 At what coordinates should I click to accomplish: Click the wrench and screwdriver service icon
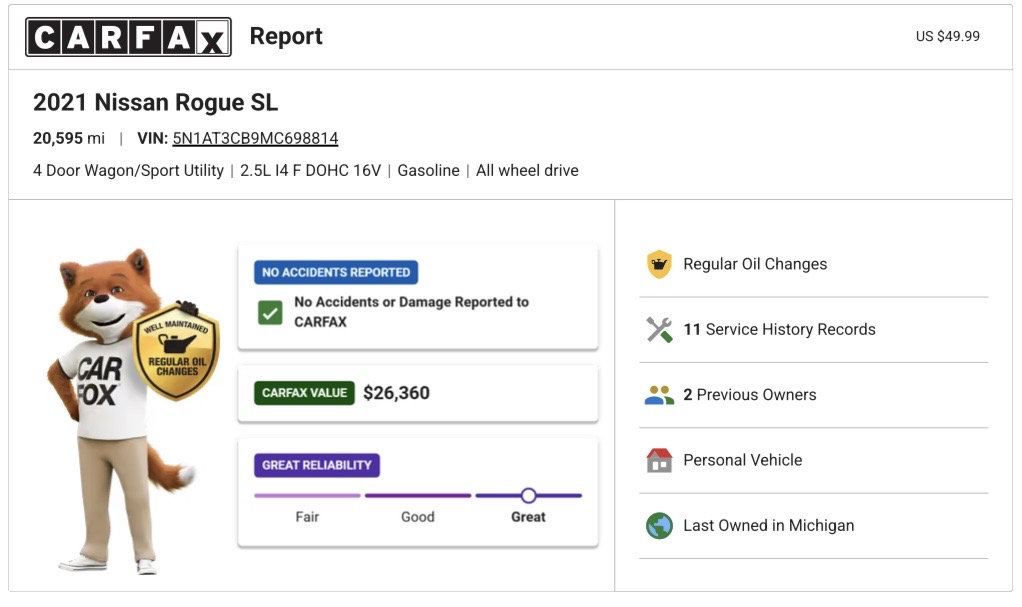(659, 329)
